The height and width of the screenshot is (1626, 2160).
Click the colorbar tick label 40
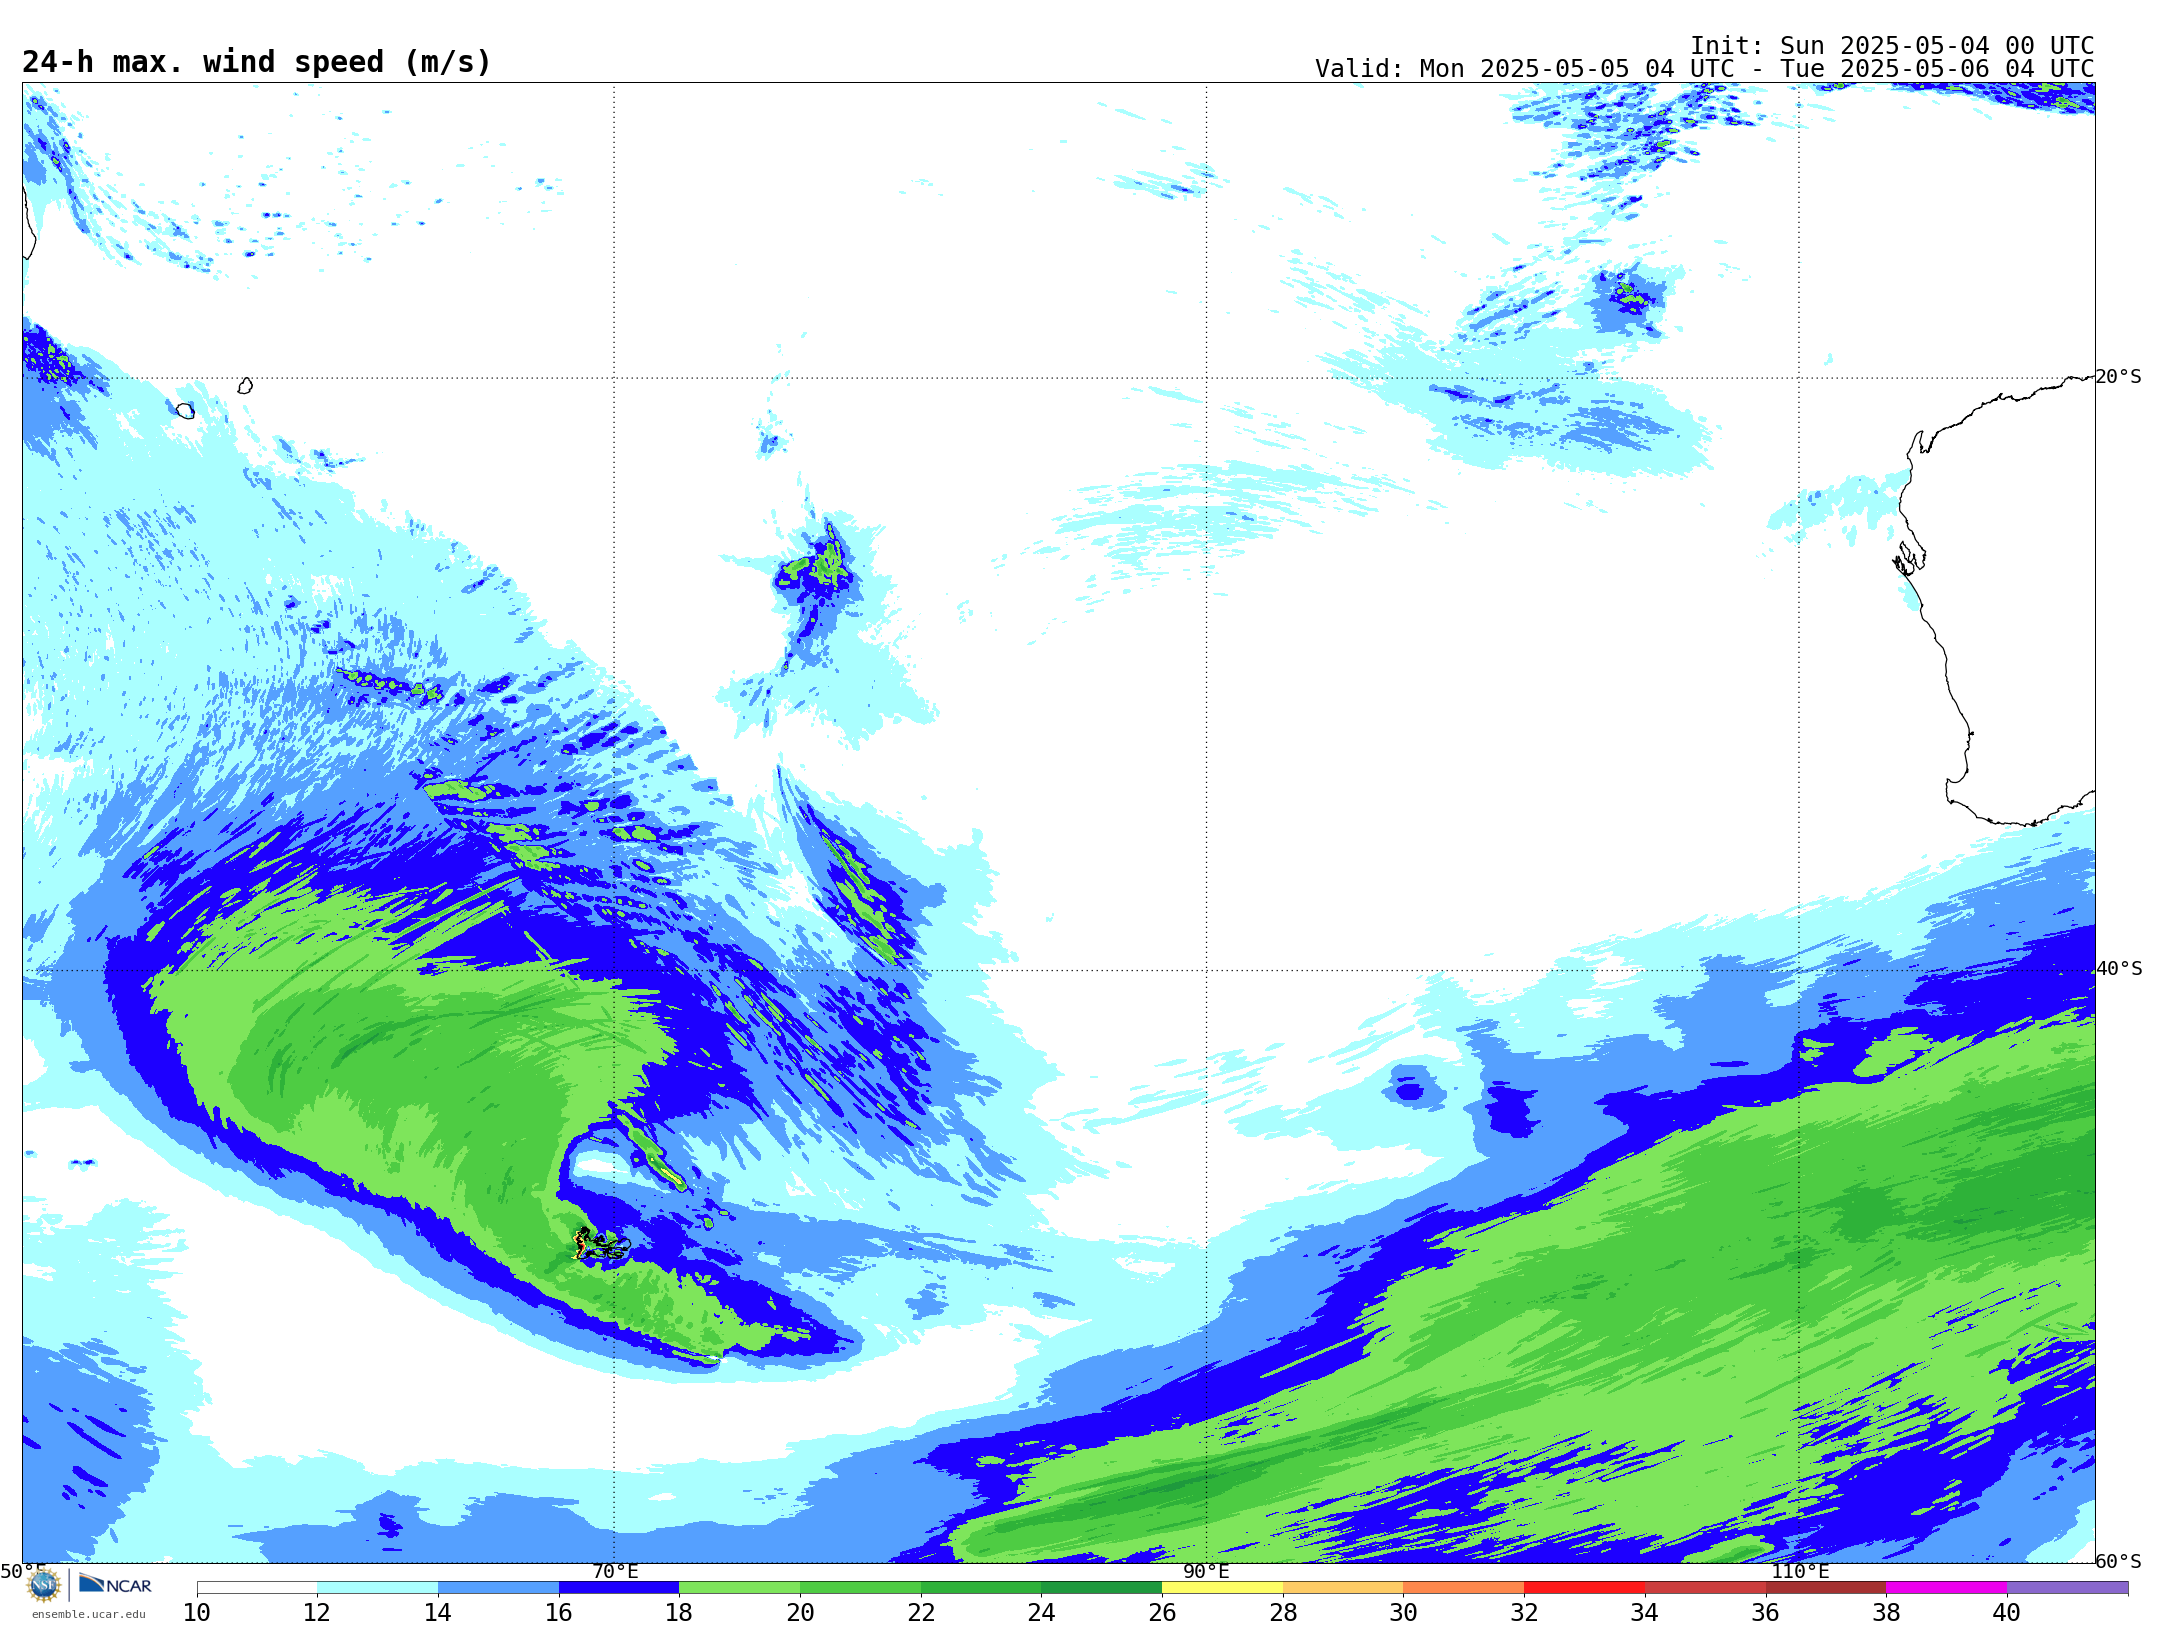click(x=2007, y=1612)
